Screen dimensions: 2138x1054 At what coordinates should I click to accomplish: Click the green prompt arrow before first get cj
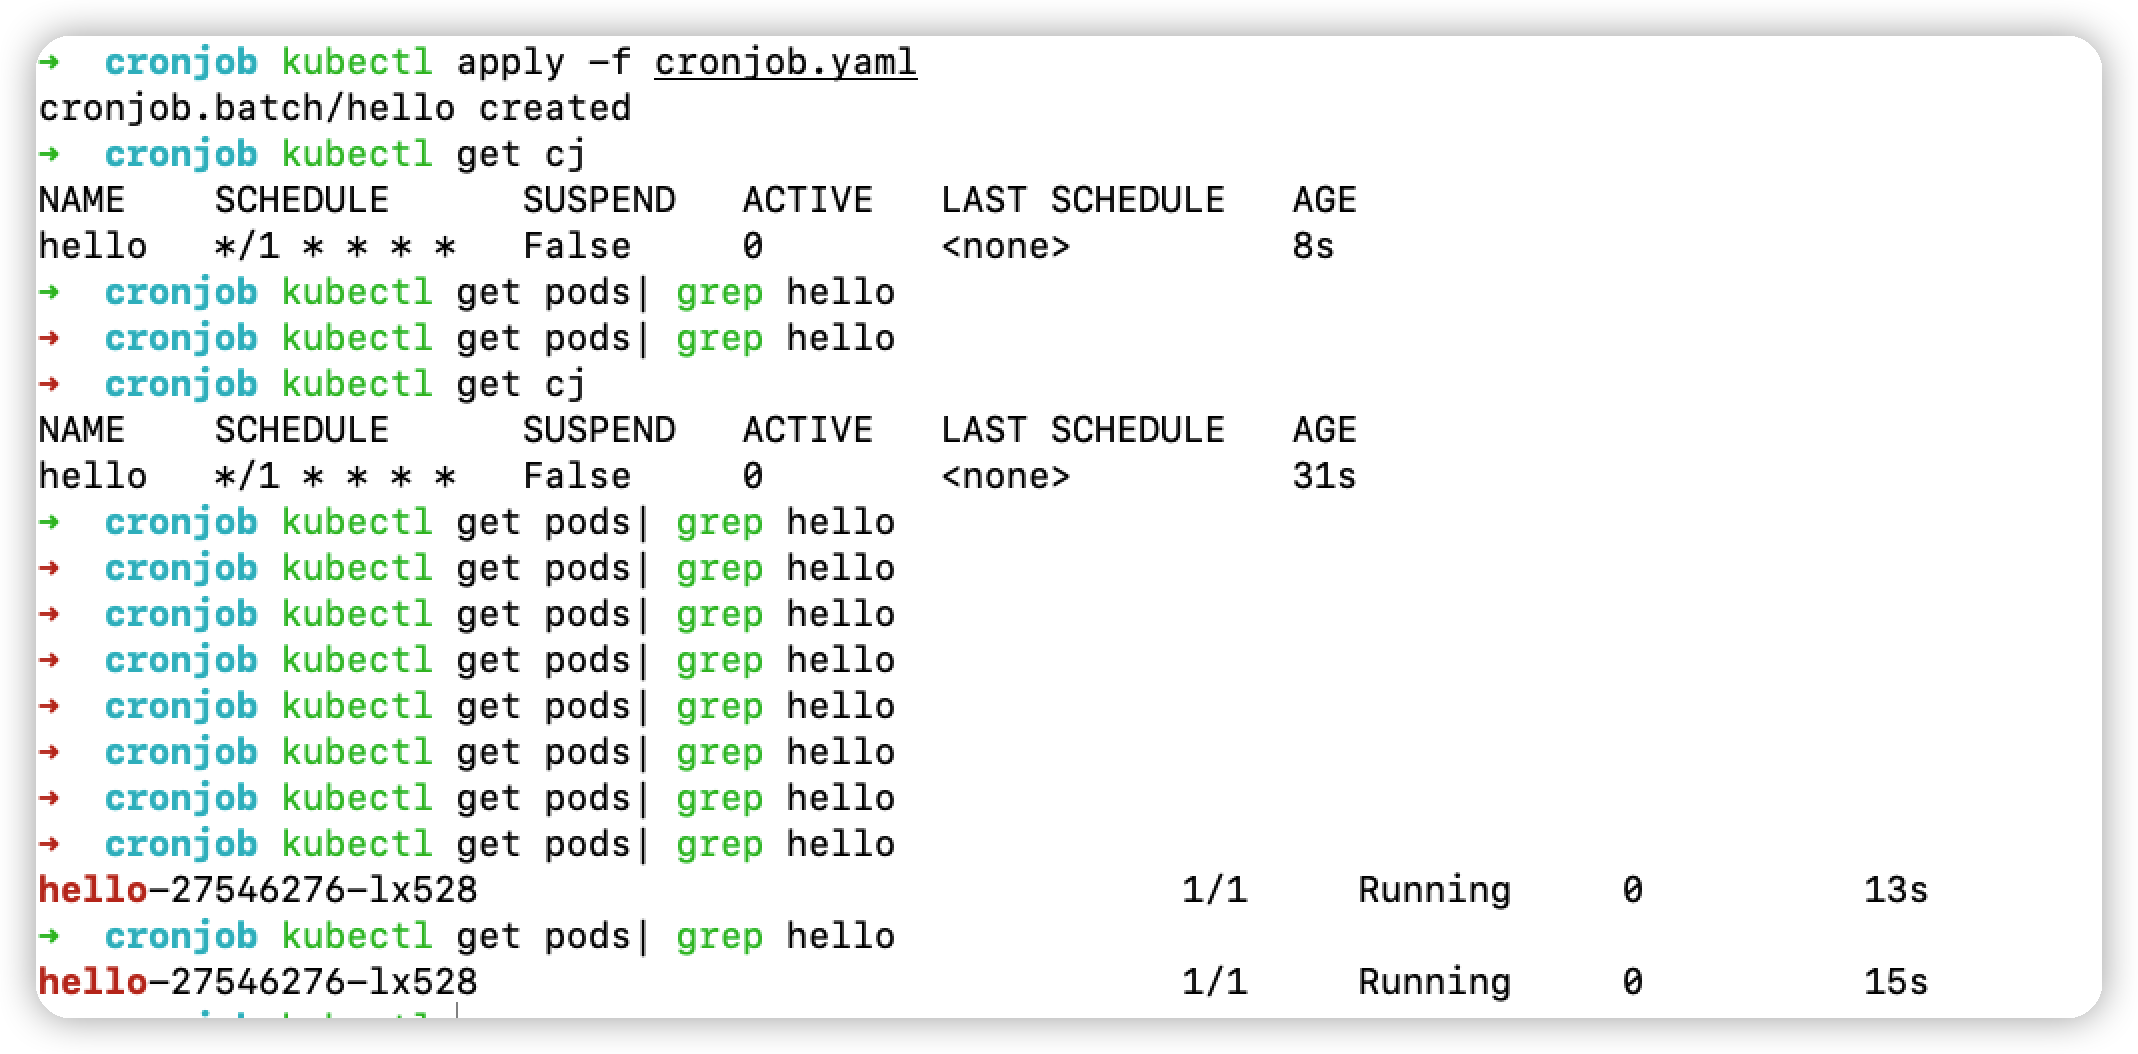coord(49,154)
